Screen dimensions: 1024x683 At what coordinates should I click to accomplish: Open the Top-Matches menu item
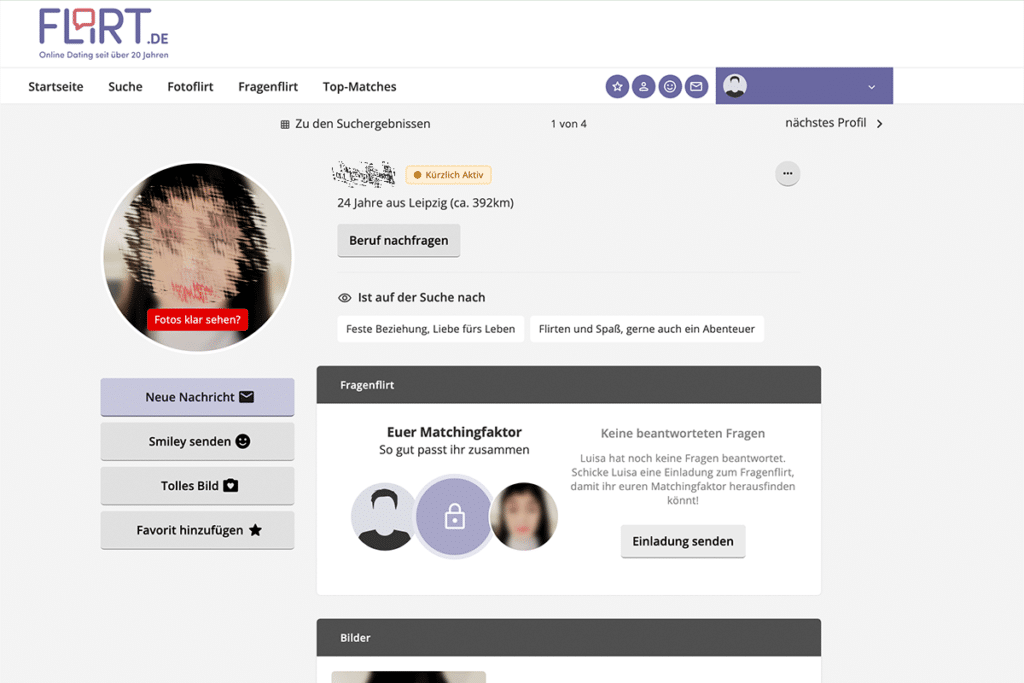pyautogui.click(x=359, y=86)
